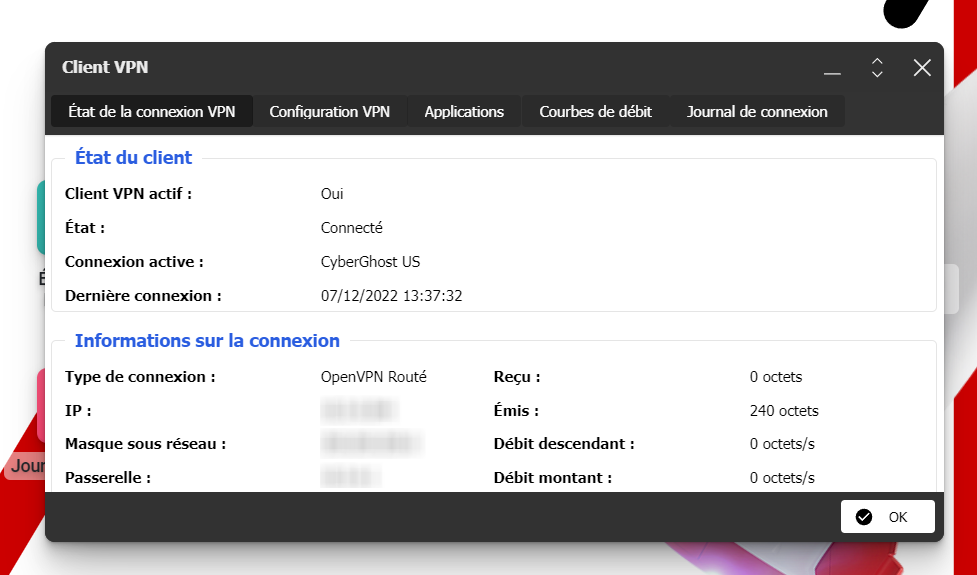Open the Journal de connexion tab

[757, 112]
